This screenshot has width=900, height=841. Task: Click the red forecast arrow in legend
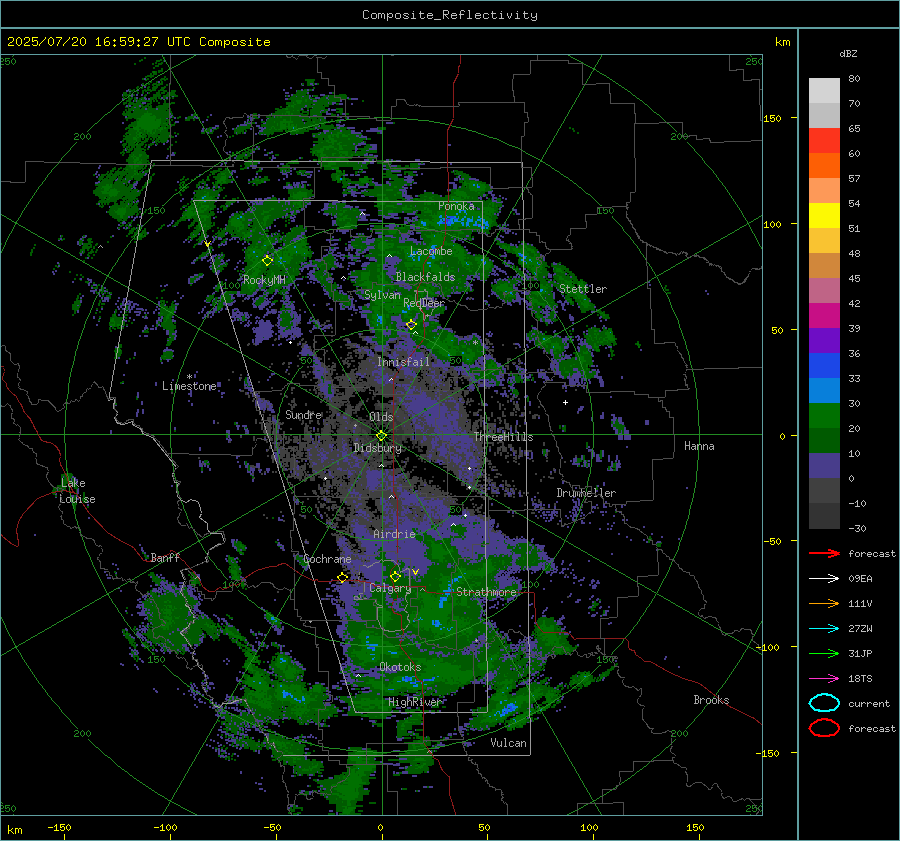coord(824,553)
